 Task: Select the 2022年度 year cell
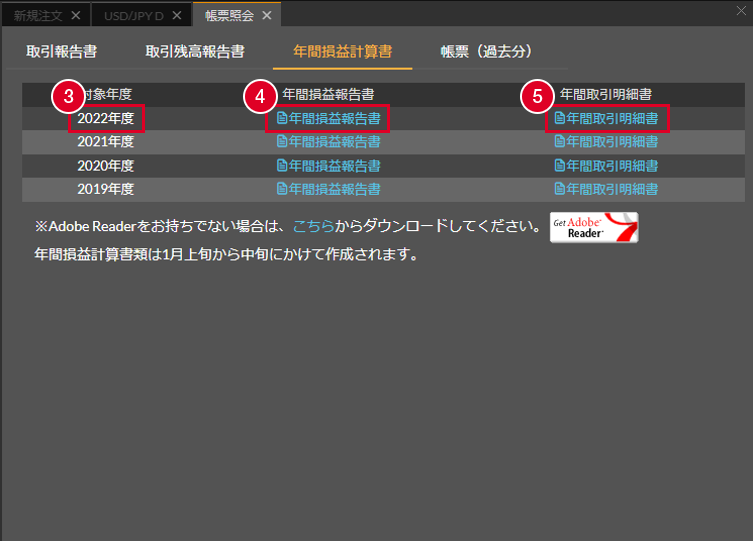106,118
